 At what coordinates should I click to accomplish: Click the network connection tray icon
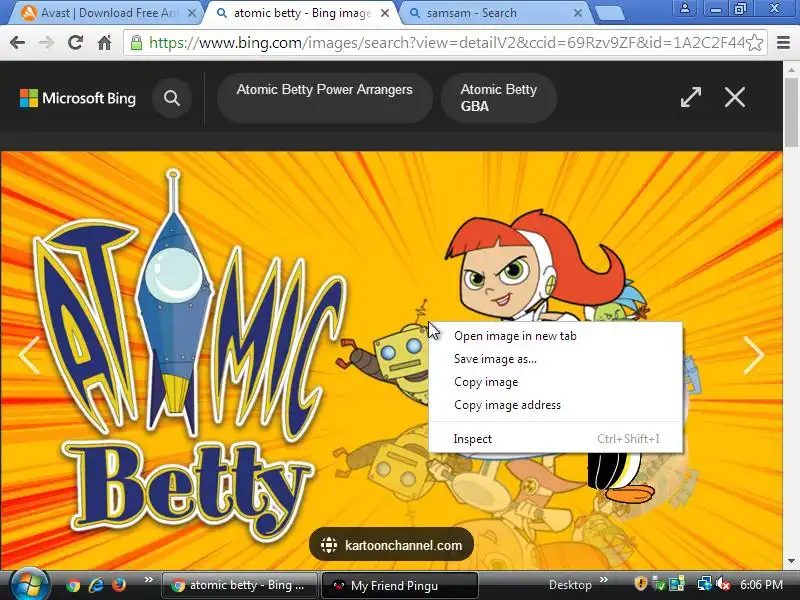(x=705, y=584)
